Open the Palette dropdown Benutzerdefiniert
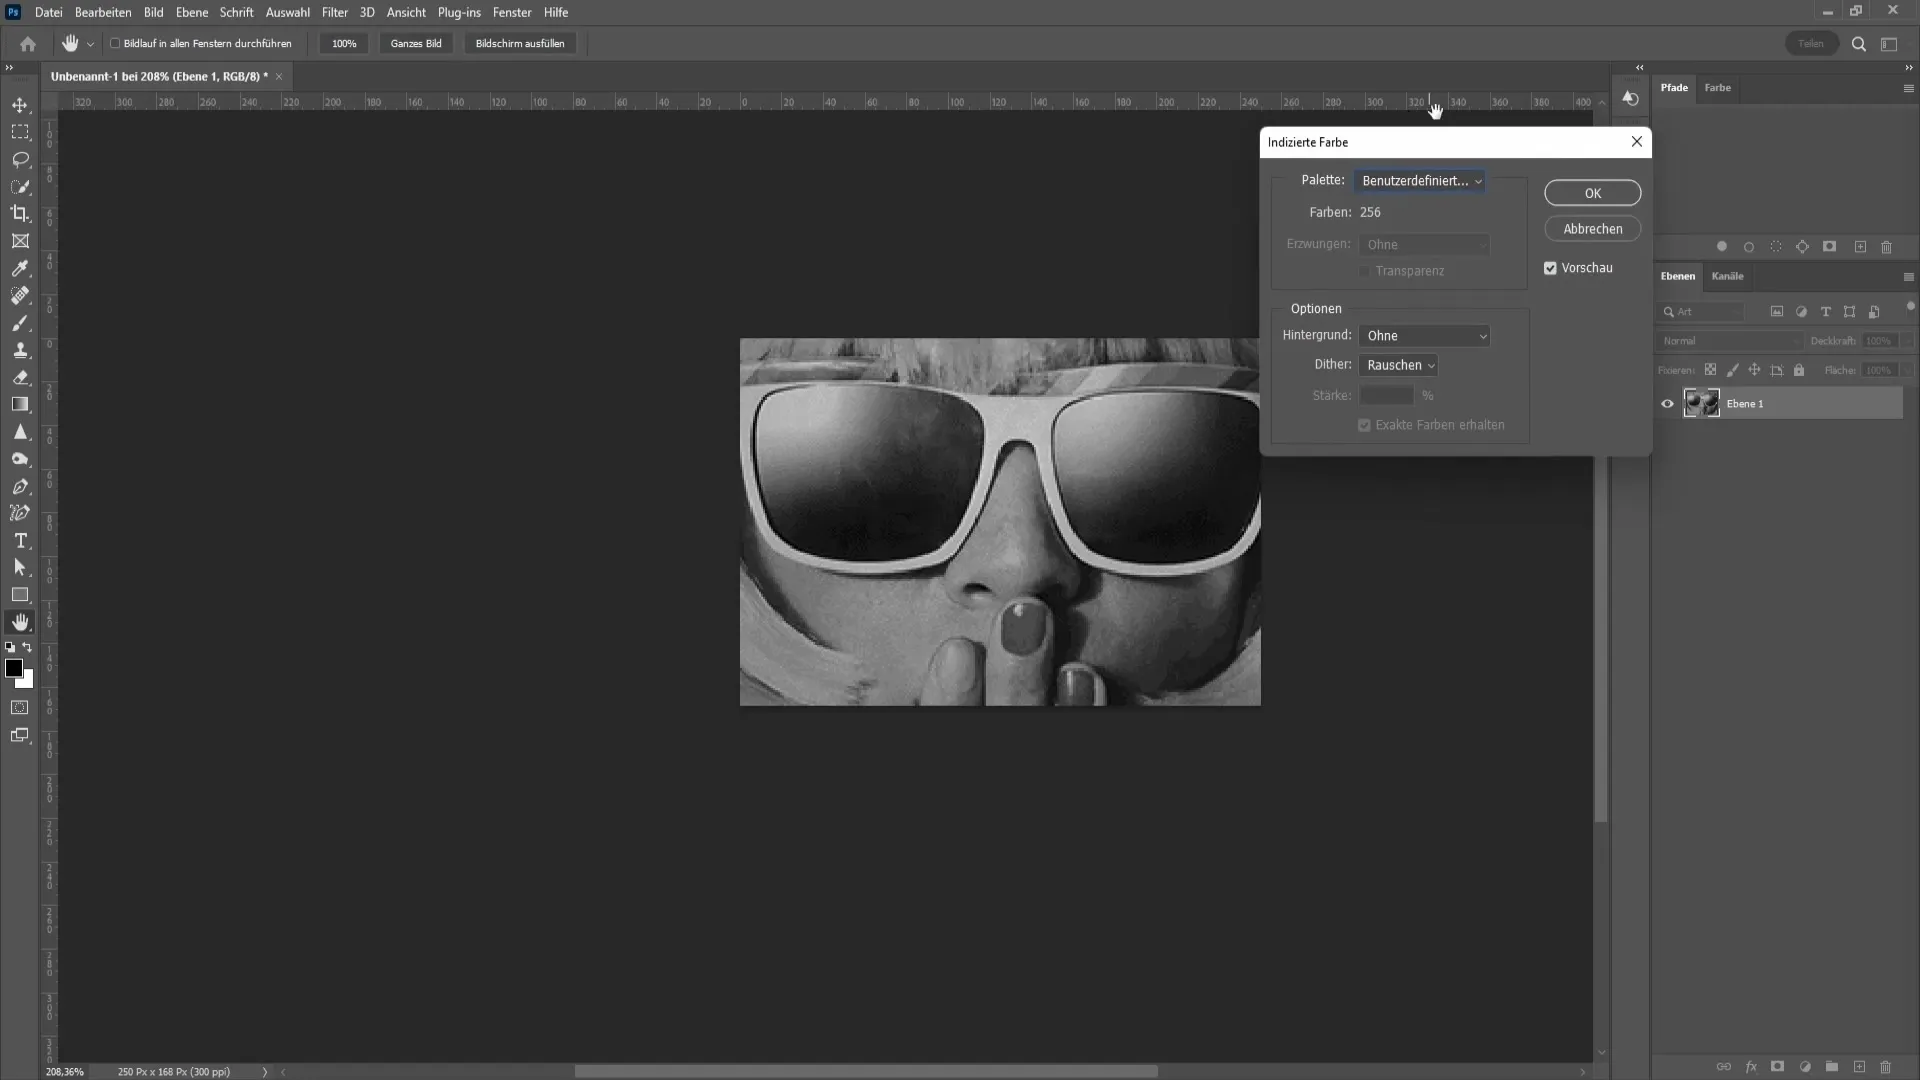Viewport: 1920px width, 1080px height. 1420,181
